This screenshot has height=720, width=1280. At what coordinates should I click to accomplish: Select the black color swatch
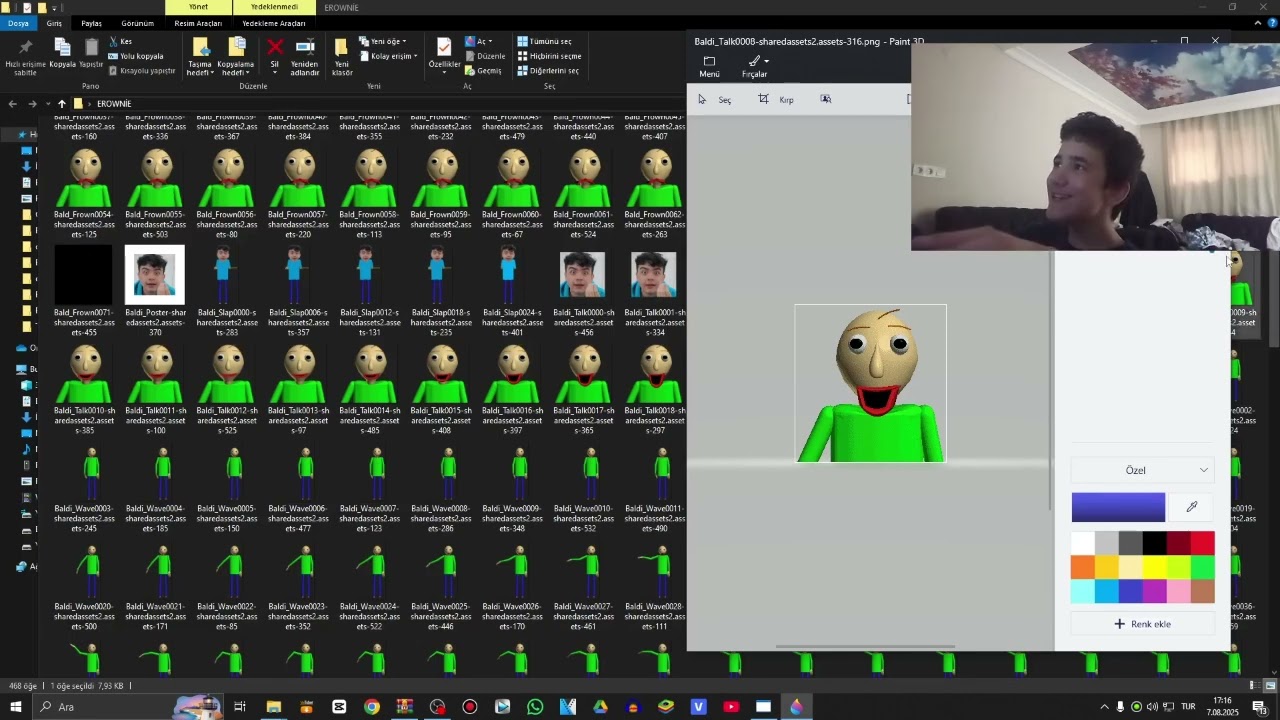coord(1155,543)
